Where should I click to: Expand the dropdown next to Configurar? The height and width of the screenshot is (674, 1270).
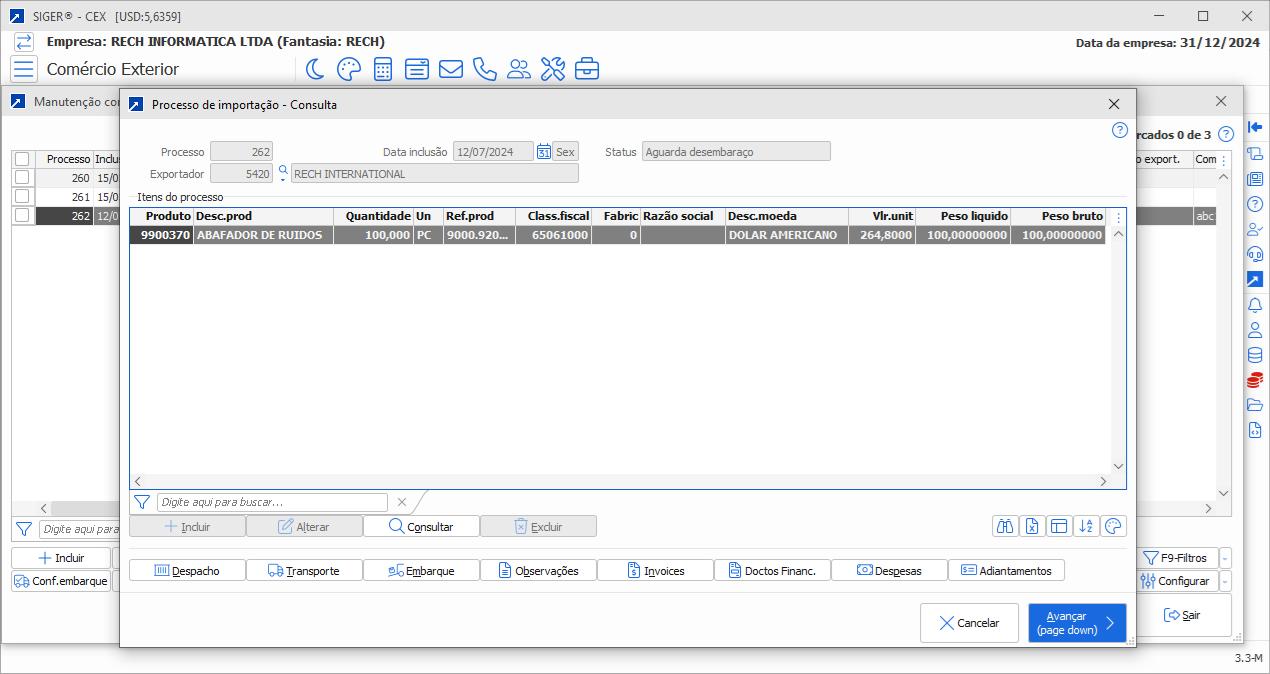coord(1226,582)
